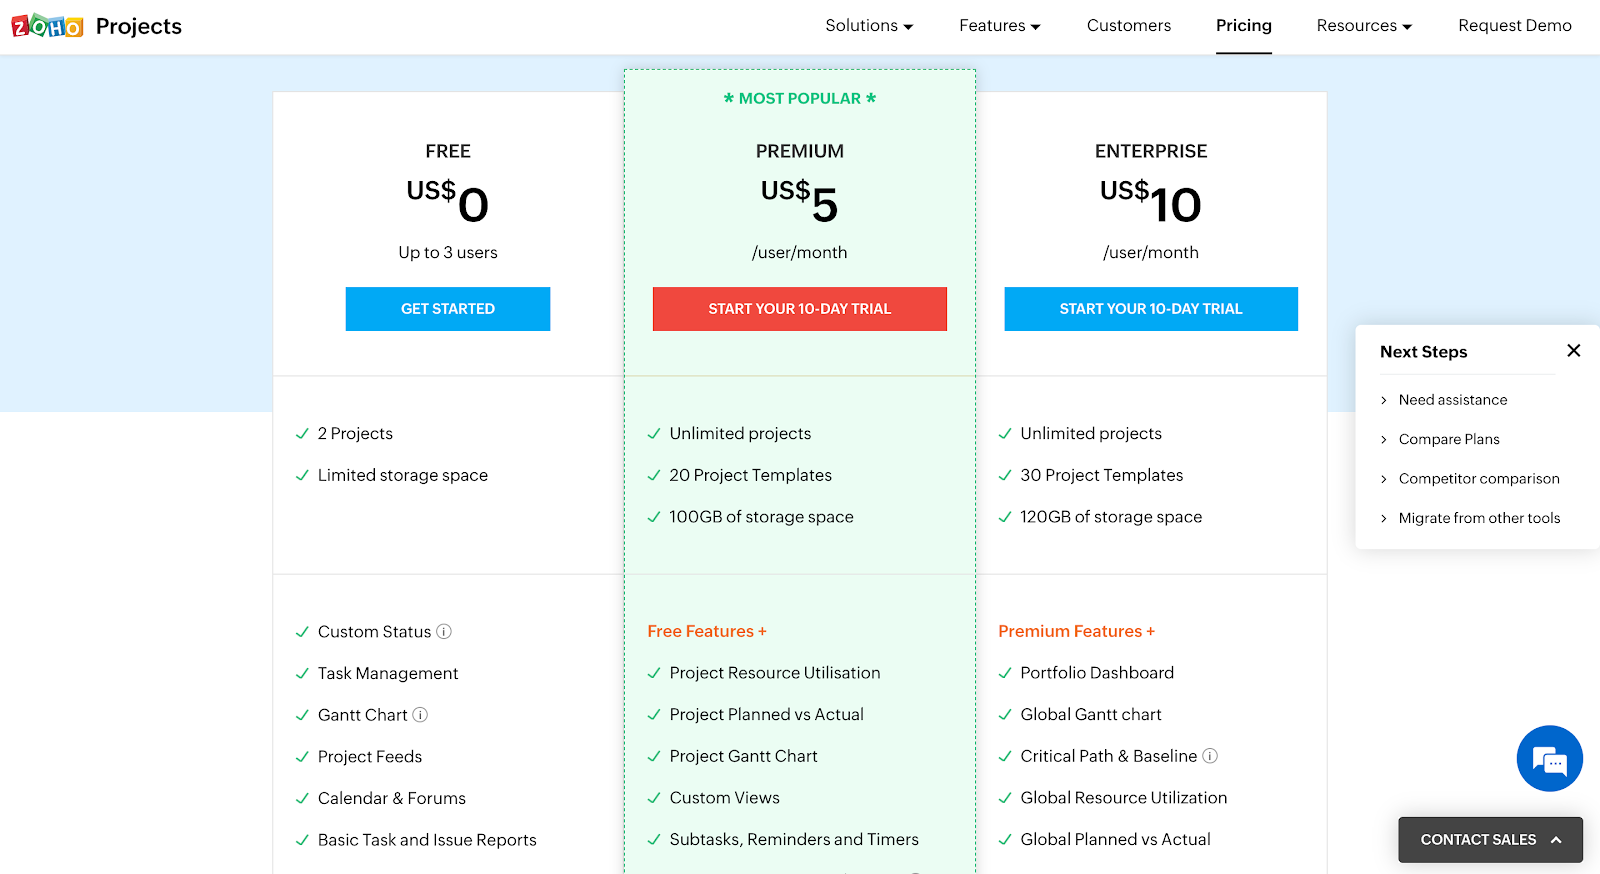Screen dimensions: 1600x874
Task: Click 'Project Feeds' feature text
Action: pyautogui.click(x=370, y=757)
